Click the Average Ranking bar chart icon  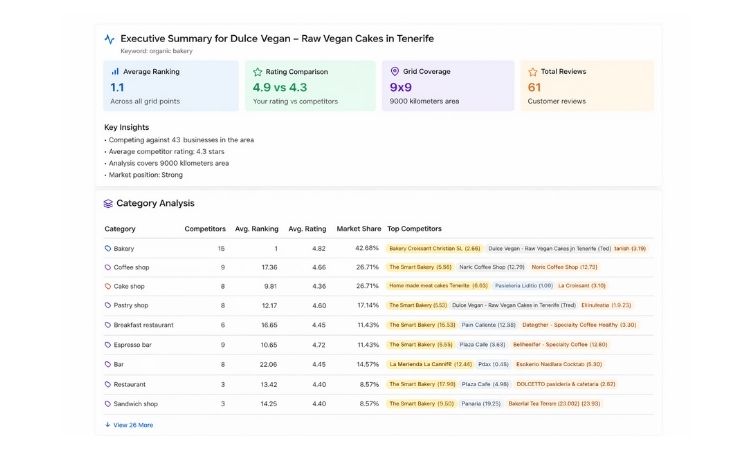(x=115, y=72)
